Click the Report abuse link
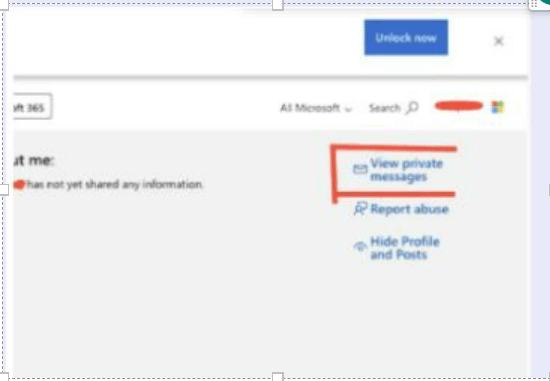Screen dimensions: 550x381 point(409,209)
